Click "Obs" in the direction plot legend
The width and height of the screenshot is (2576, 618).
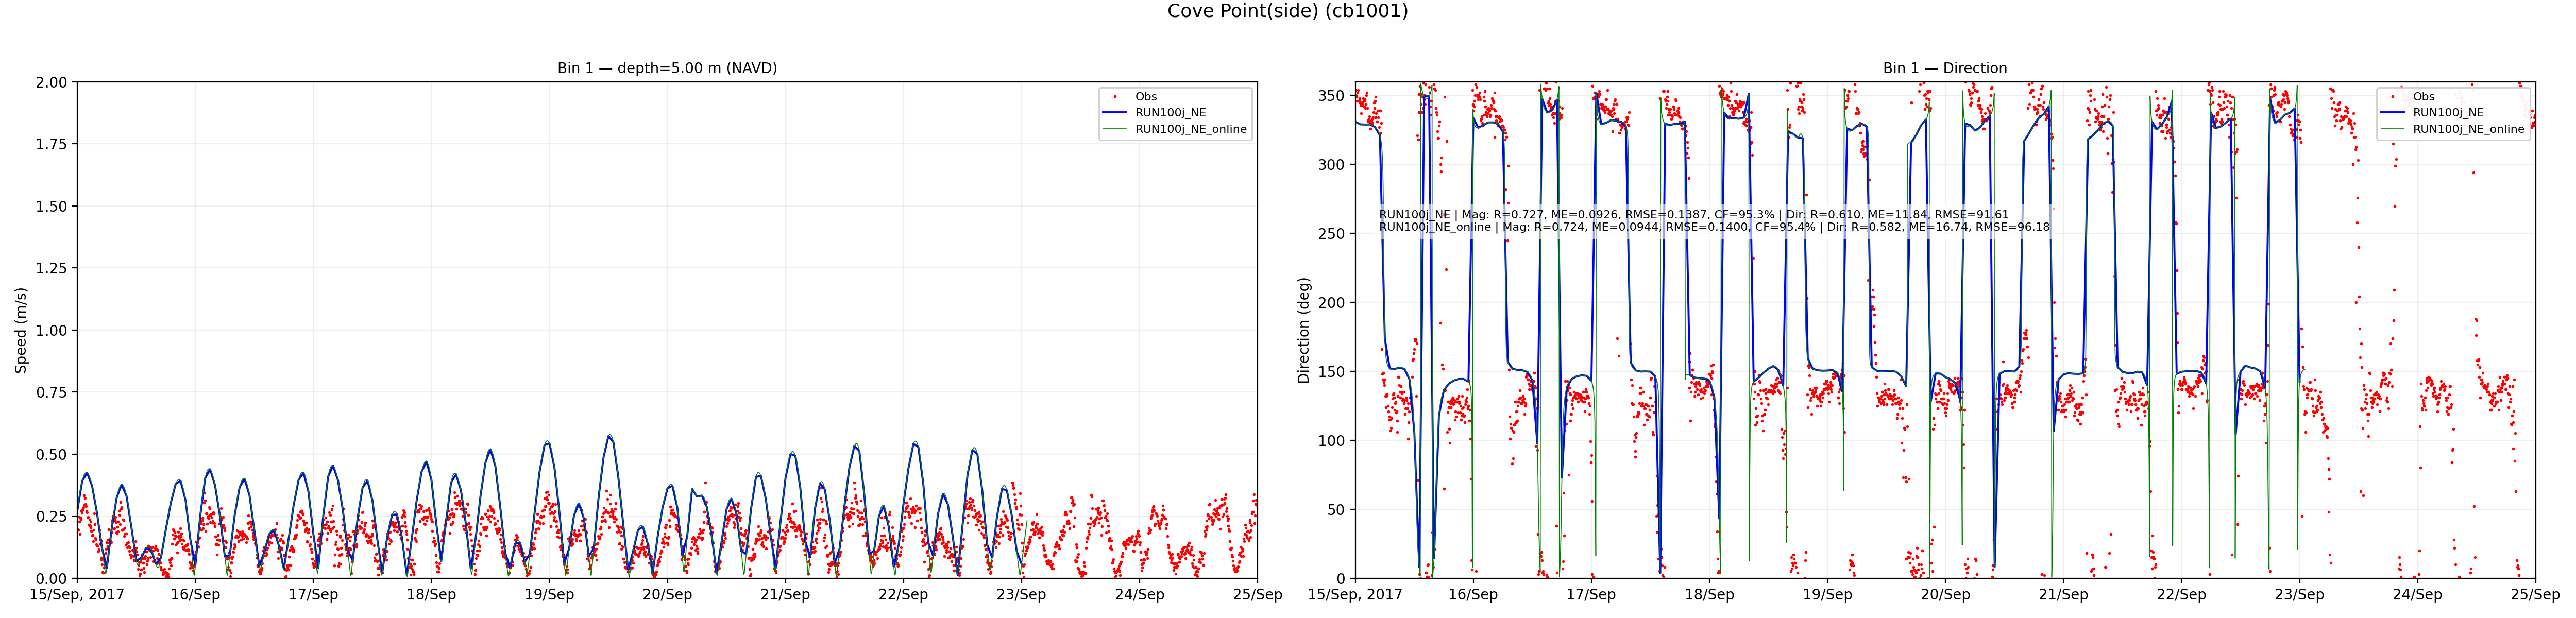[2424, 97]
